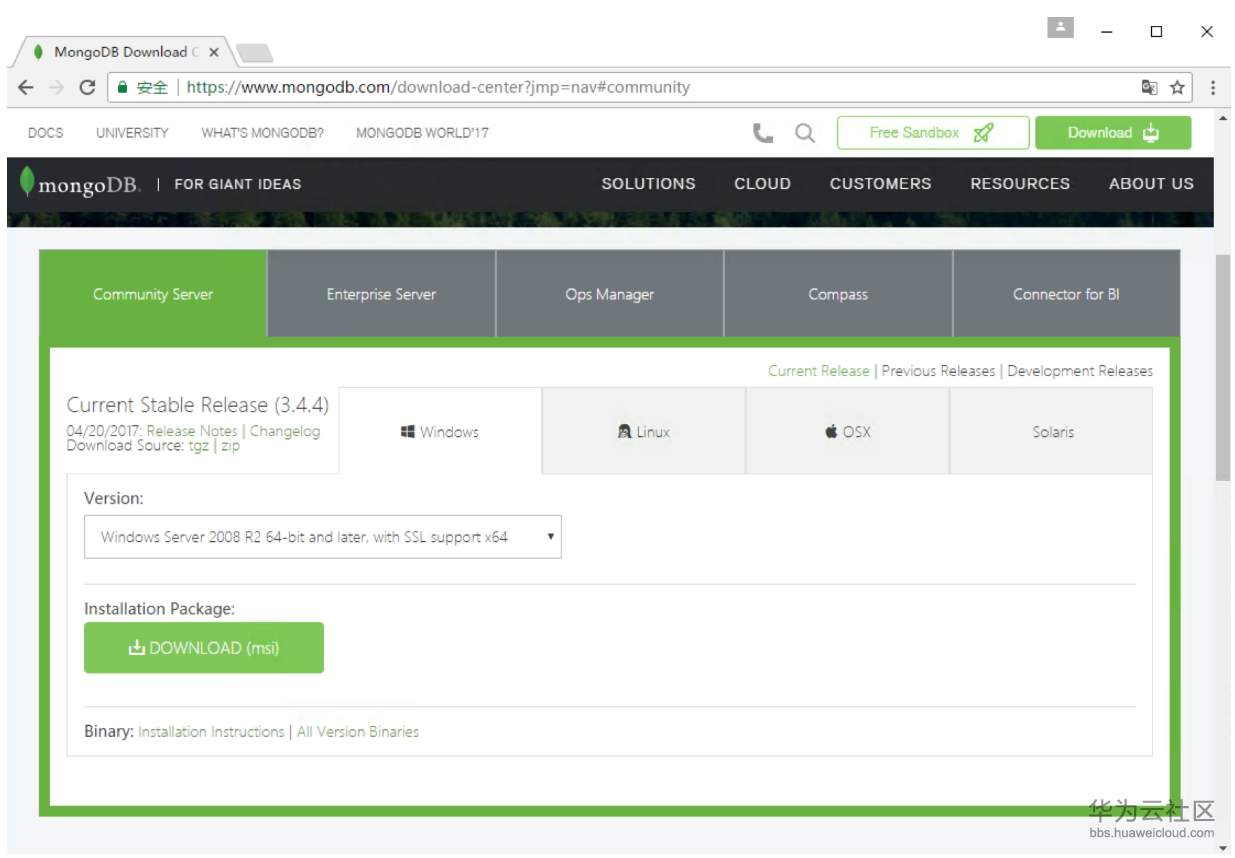Image resolution: width=1235 pixels, height=858 pixels.
Task: Click the browser back arrow
Action: click(x=26, y=87)
